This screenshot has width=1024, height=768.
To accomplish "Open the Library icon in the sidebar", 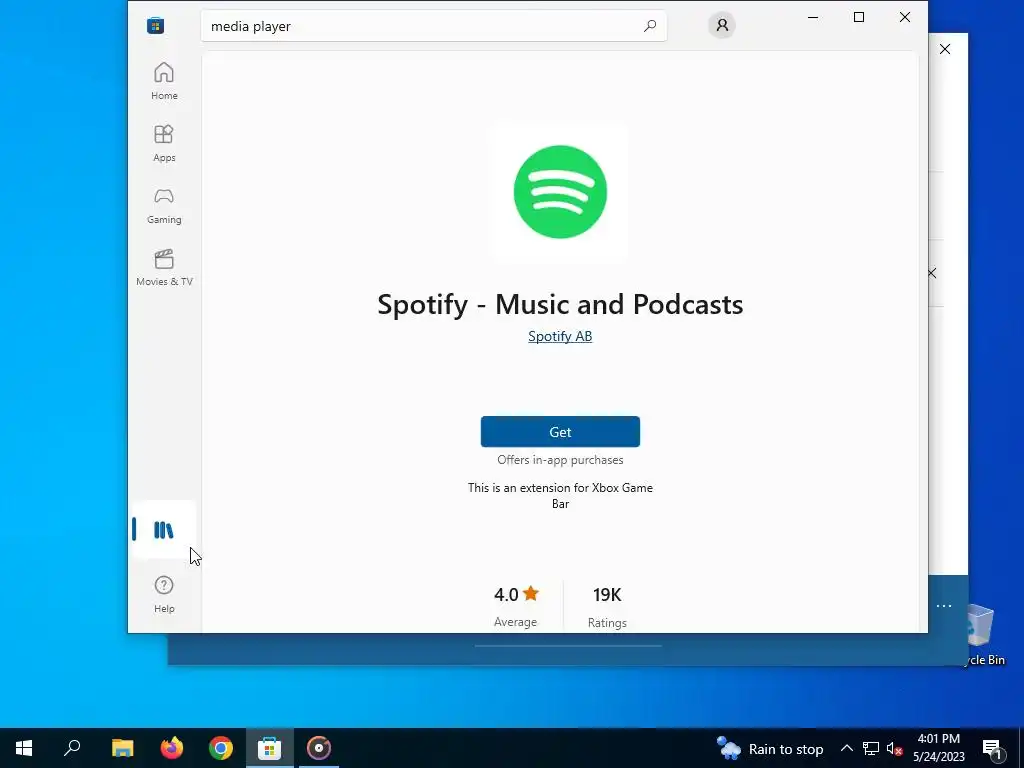I will point(164,530).
